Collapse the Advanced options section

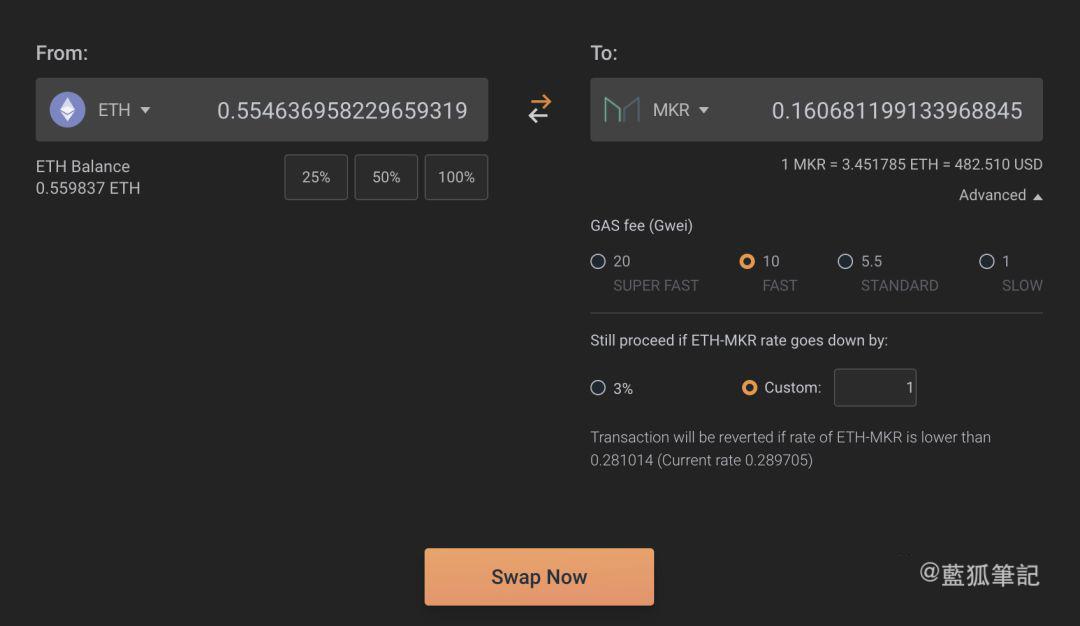click(x=1000, y=196)
